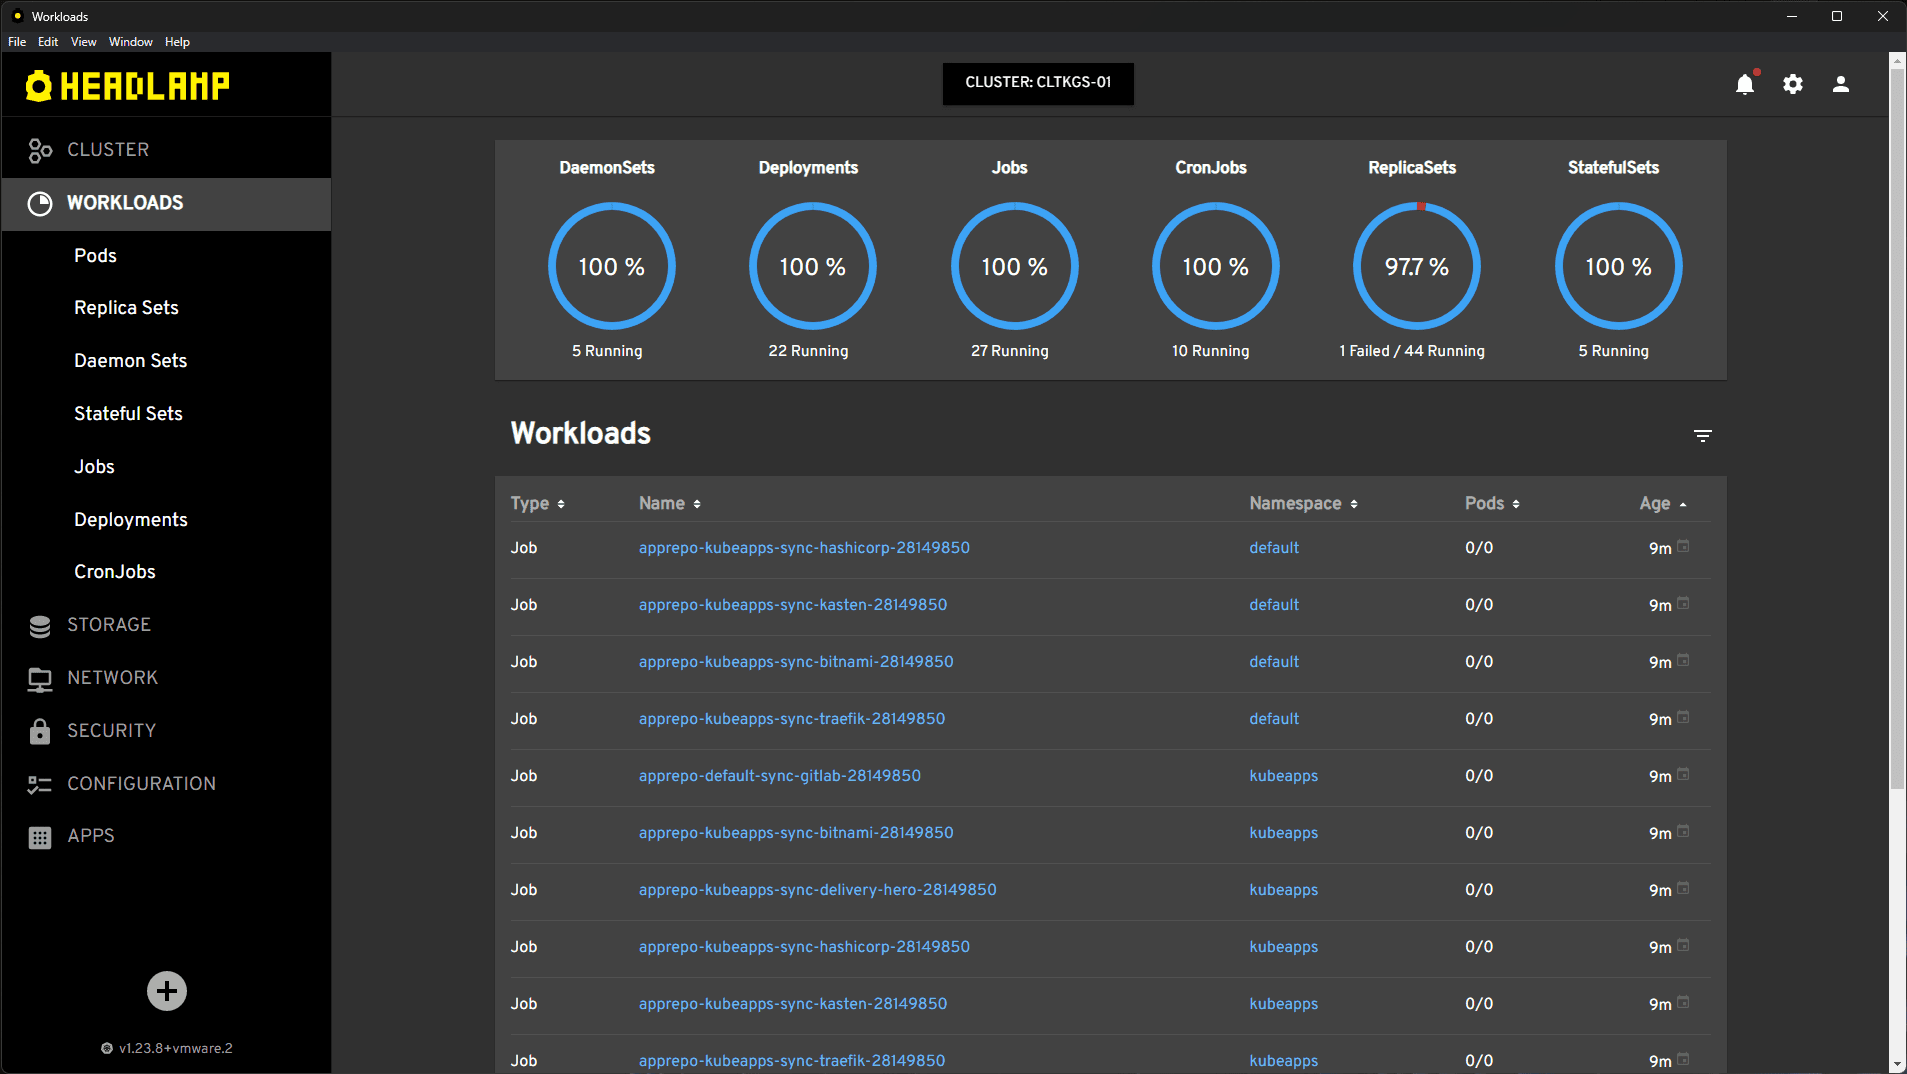Open apprepo-default-sync-gitlab-28149850 job link
Image resolution: width=1907 pixels, height=1074 pixels.
coord(779,776)
